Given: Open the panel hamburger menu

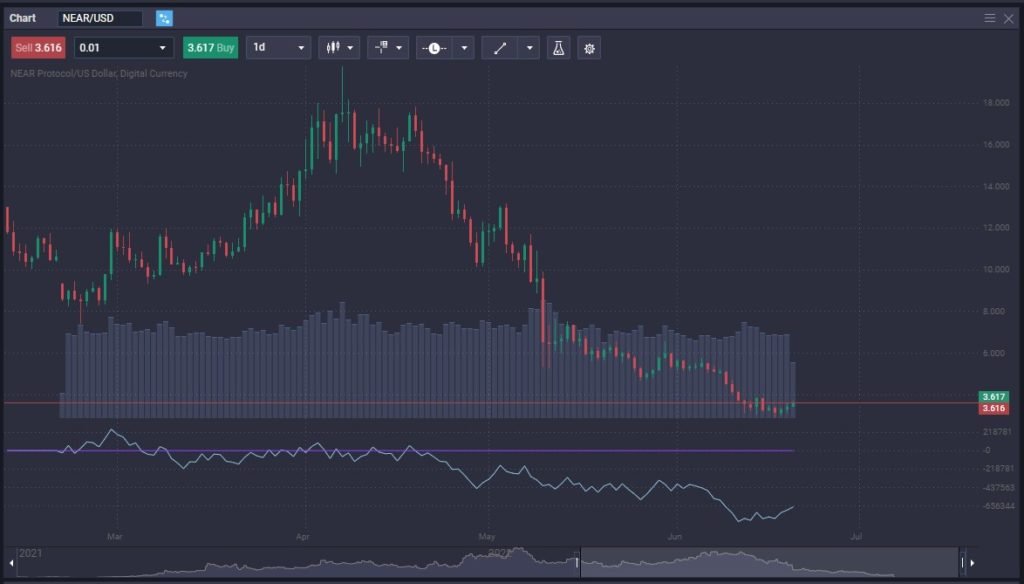Looking at the screenshot, I should (x=990, y=18).
